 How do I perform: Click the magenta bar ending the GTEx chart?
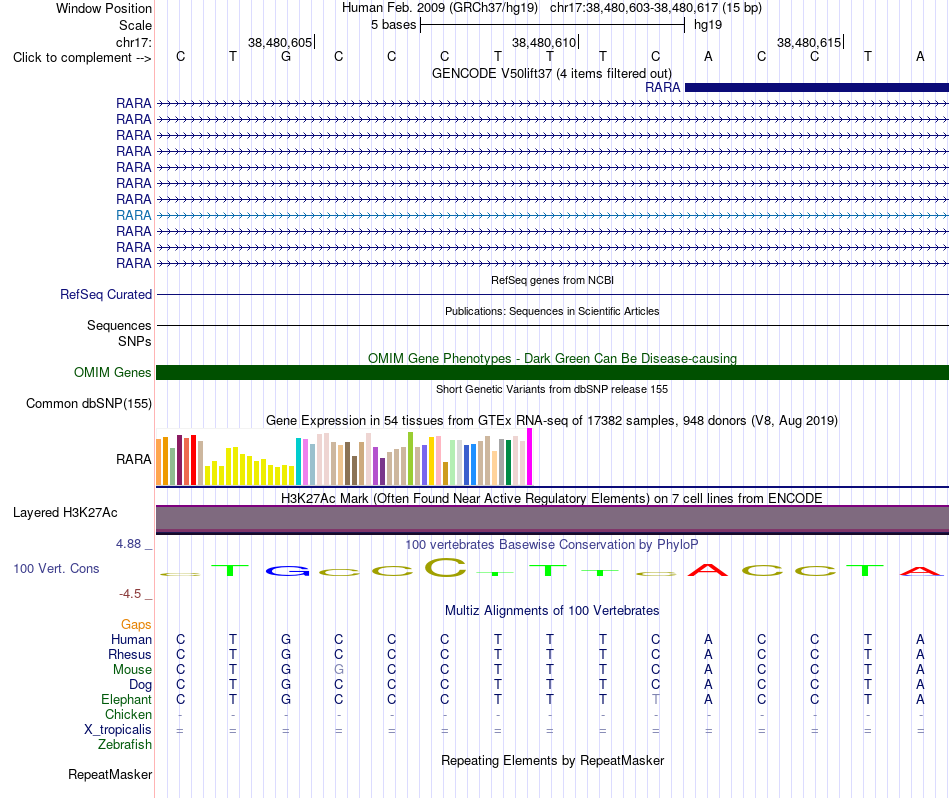[530, 457]
